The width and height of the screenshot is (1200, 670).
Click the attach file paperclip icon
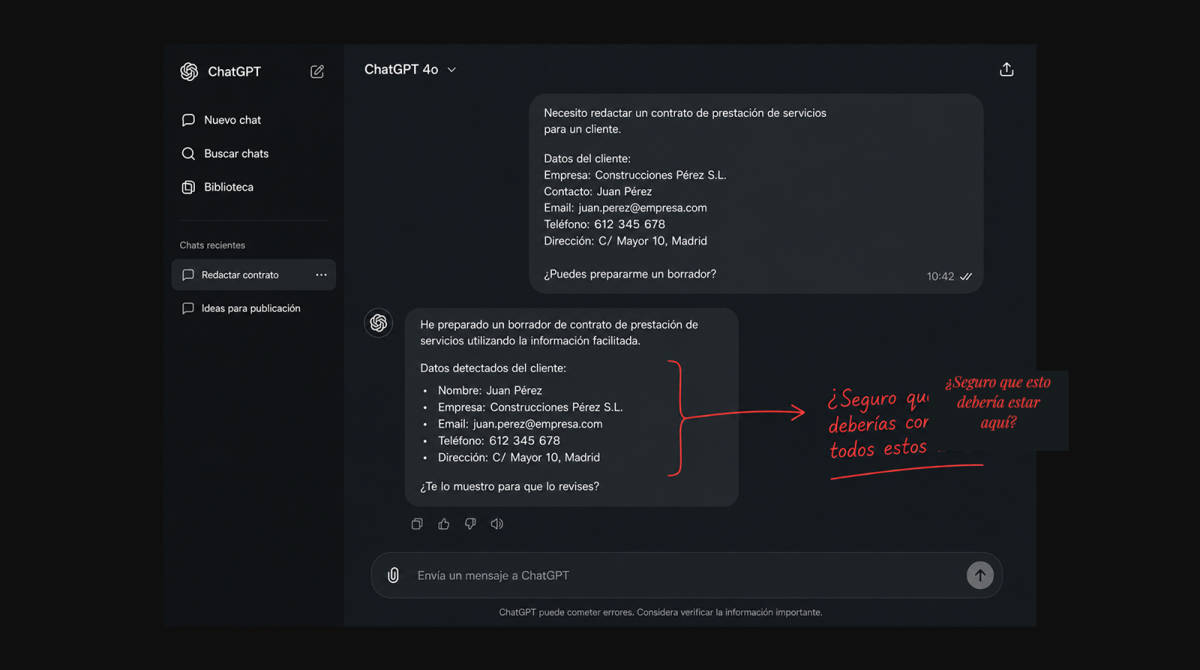click(x=393, y=576)
